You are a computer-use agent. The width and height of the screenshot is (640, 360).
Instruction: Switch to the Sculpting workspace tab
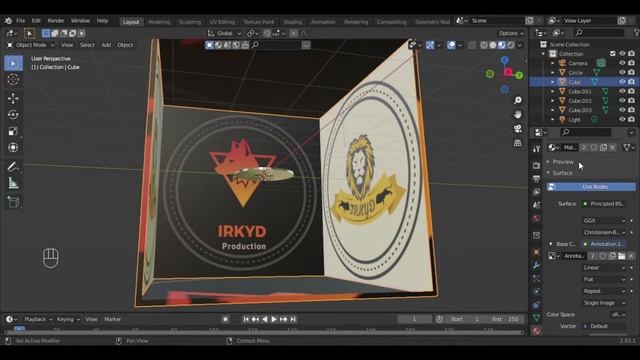[x=190, y=22]
